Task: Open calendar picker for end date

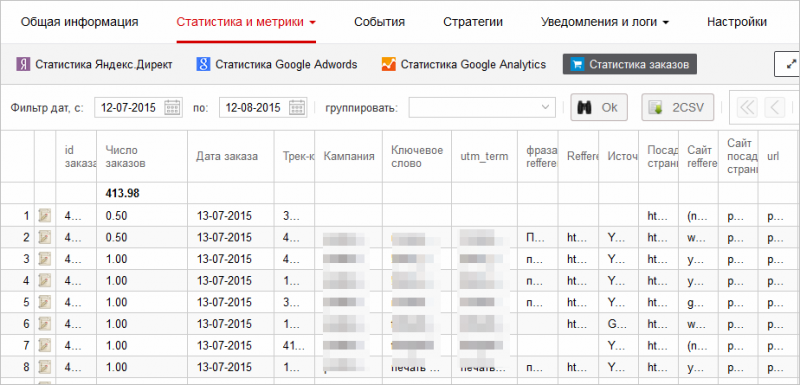Action: click(x=297, y=108)
